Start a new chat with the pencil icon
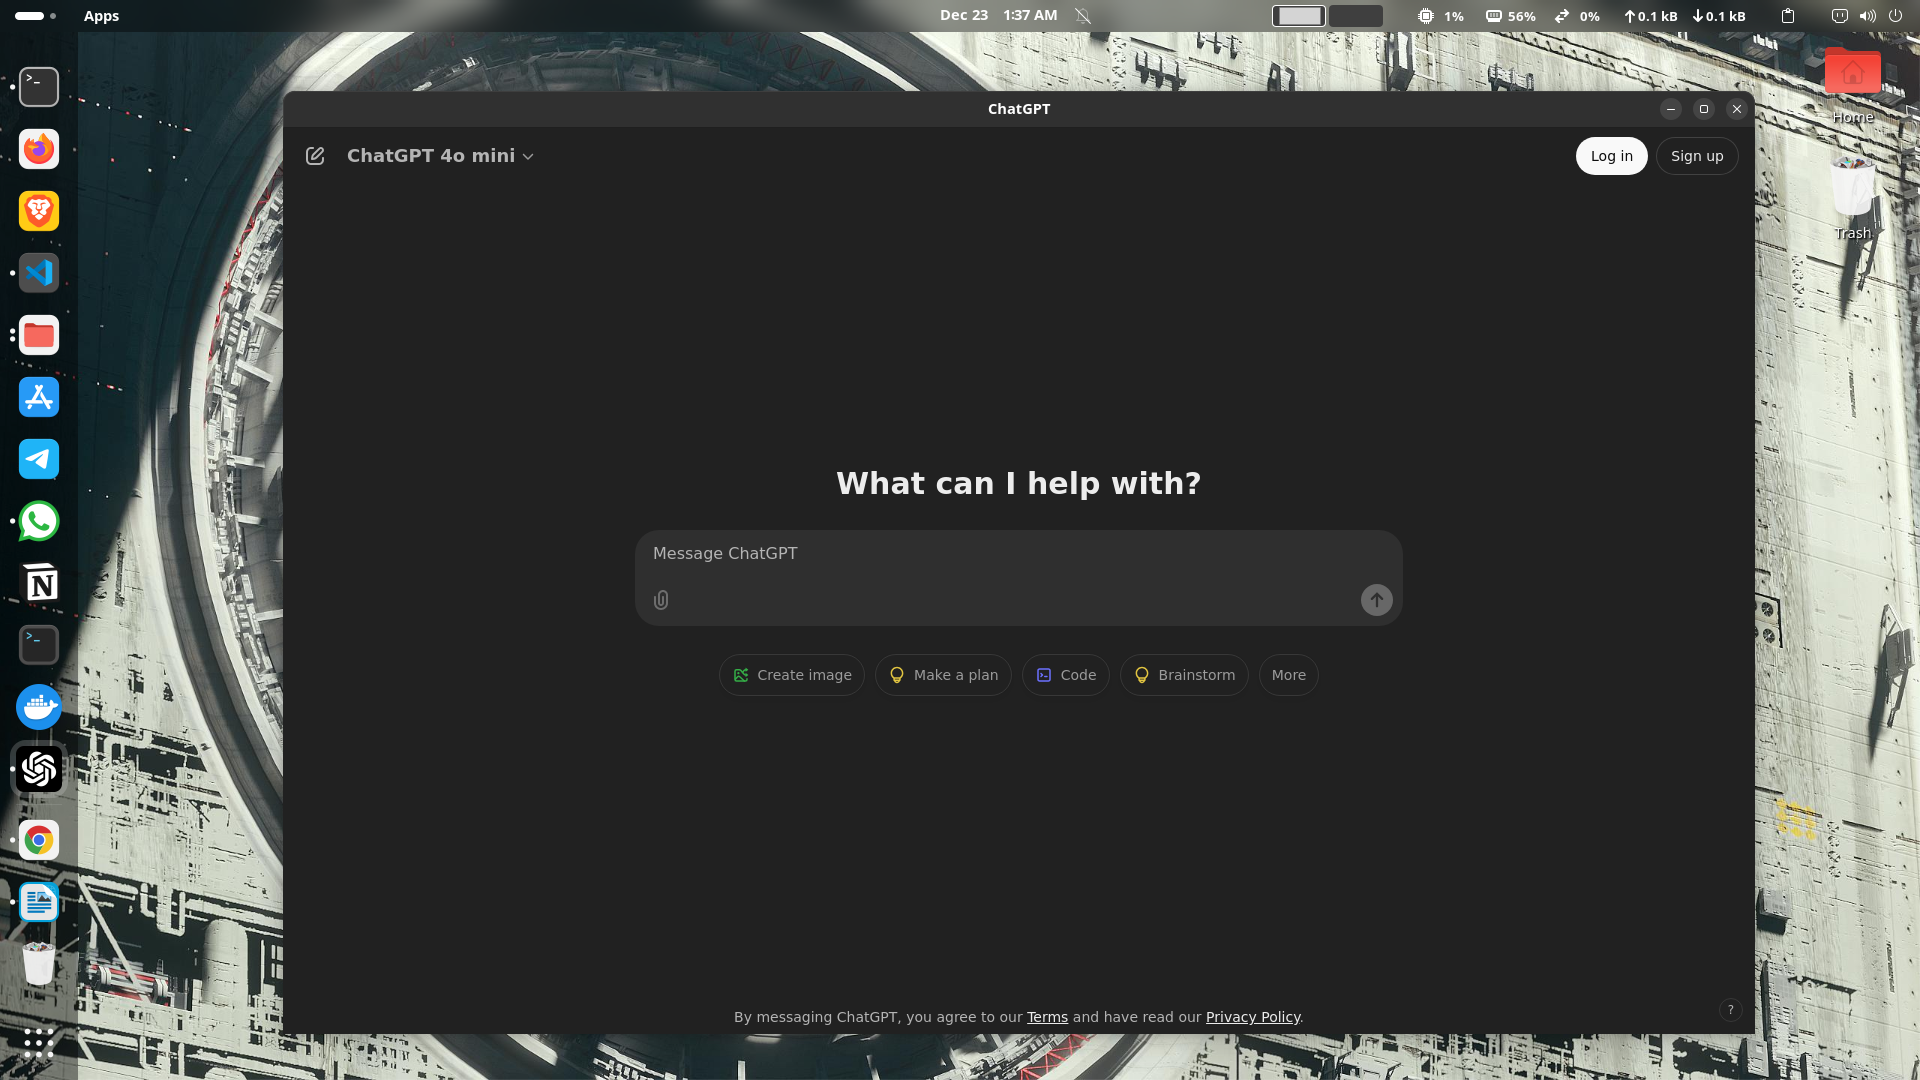This screenshot has height=1080, width=1920. click(x=315, y=156)
